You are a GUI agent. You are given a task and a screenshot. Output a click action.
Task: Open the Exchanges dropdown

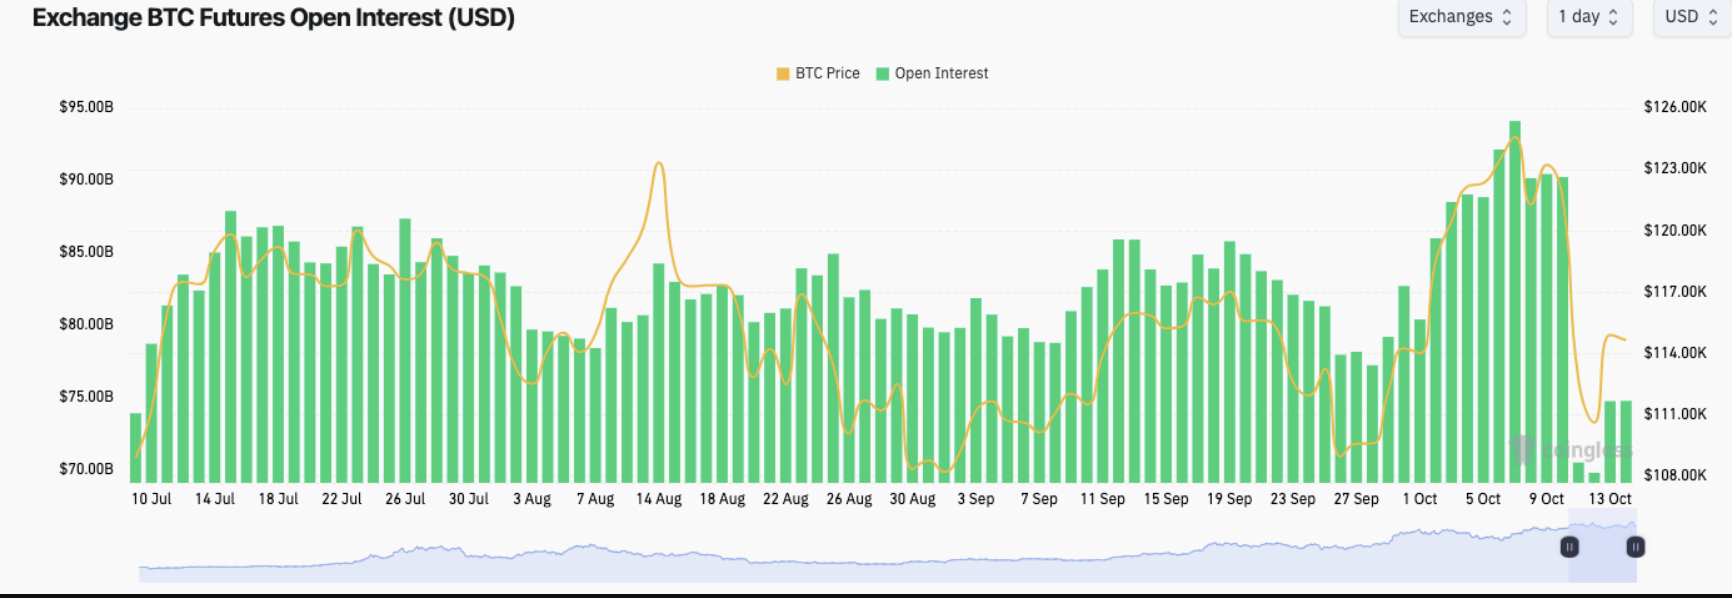[x=1460, y=17]
